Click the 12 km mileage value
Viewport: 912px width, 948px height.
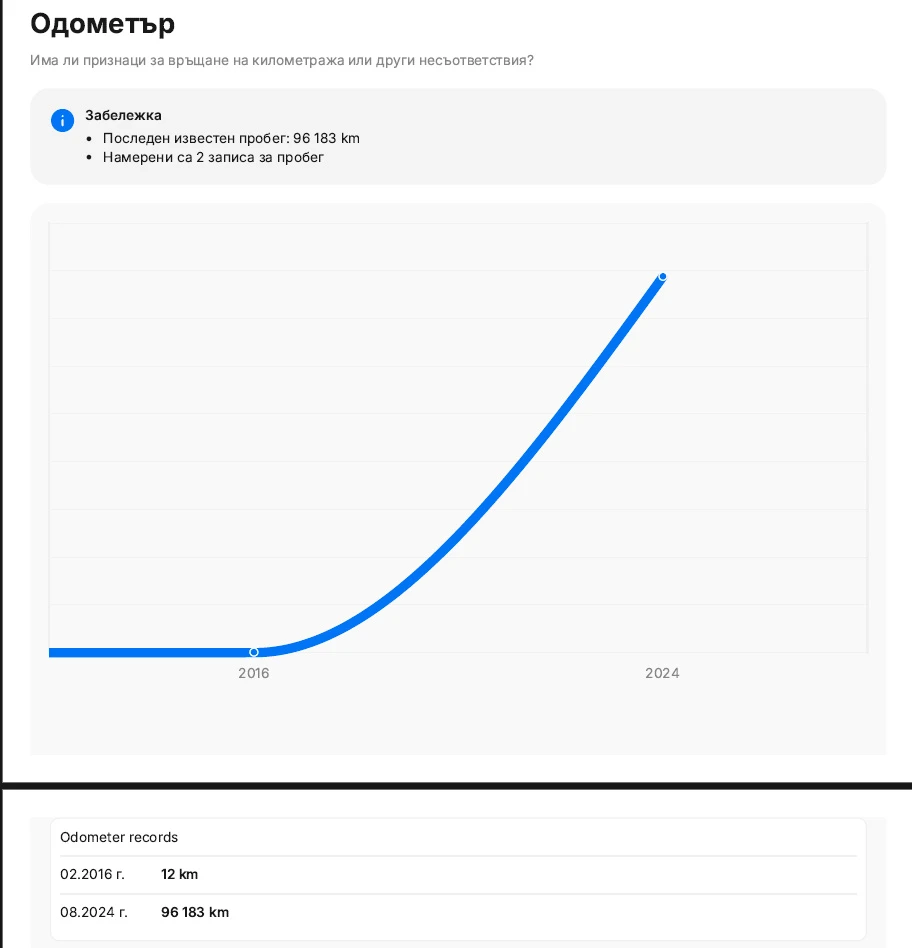180,874
